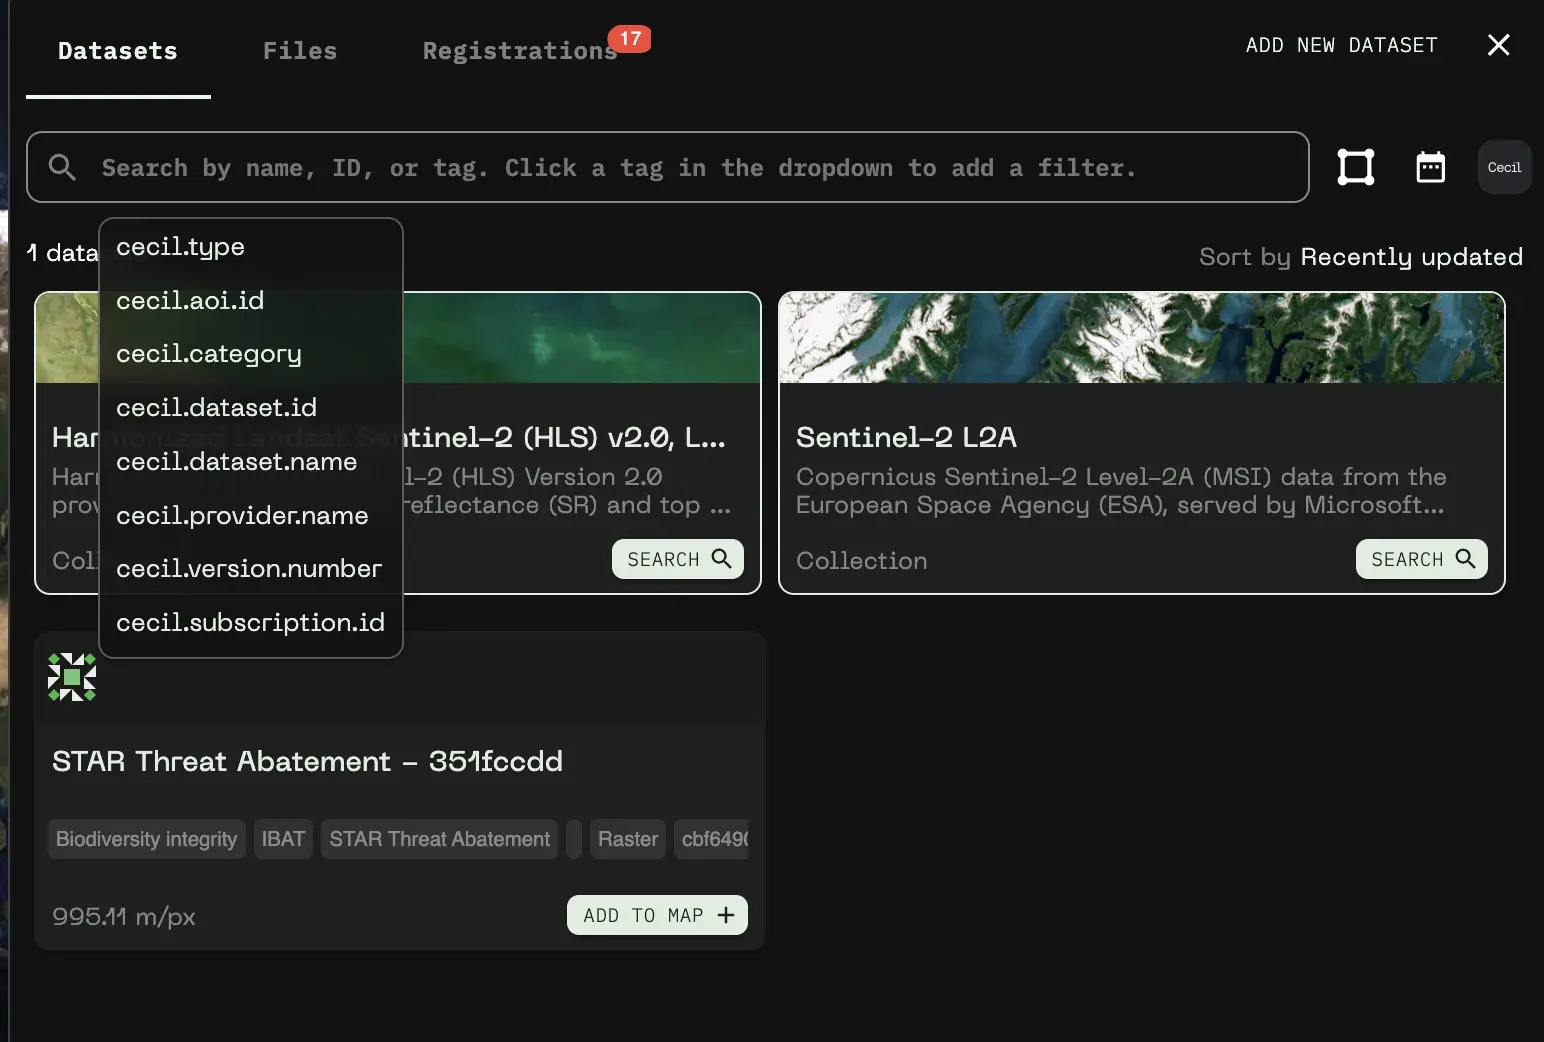Click the Sentinel-2 L2A satellite thumbnail
Viewport: 1544px width, 1042px height.
[x=1141, y=338]
